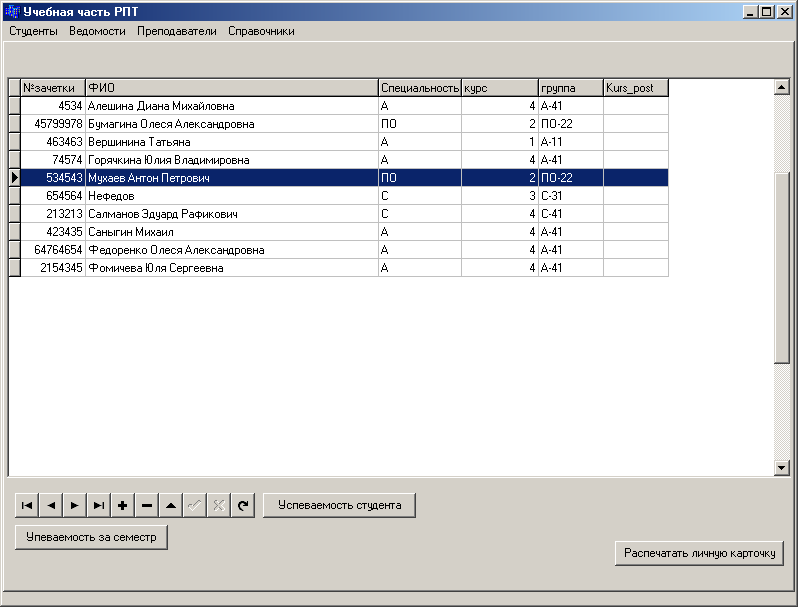
Task: Click record number 74574
Action: 67,160
